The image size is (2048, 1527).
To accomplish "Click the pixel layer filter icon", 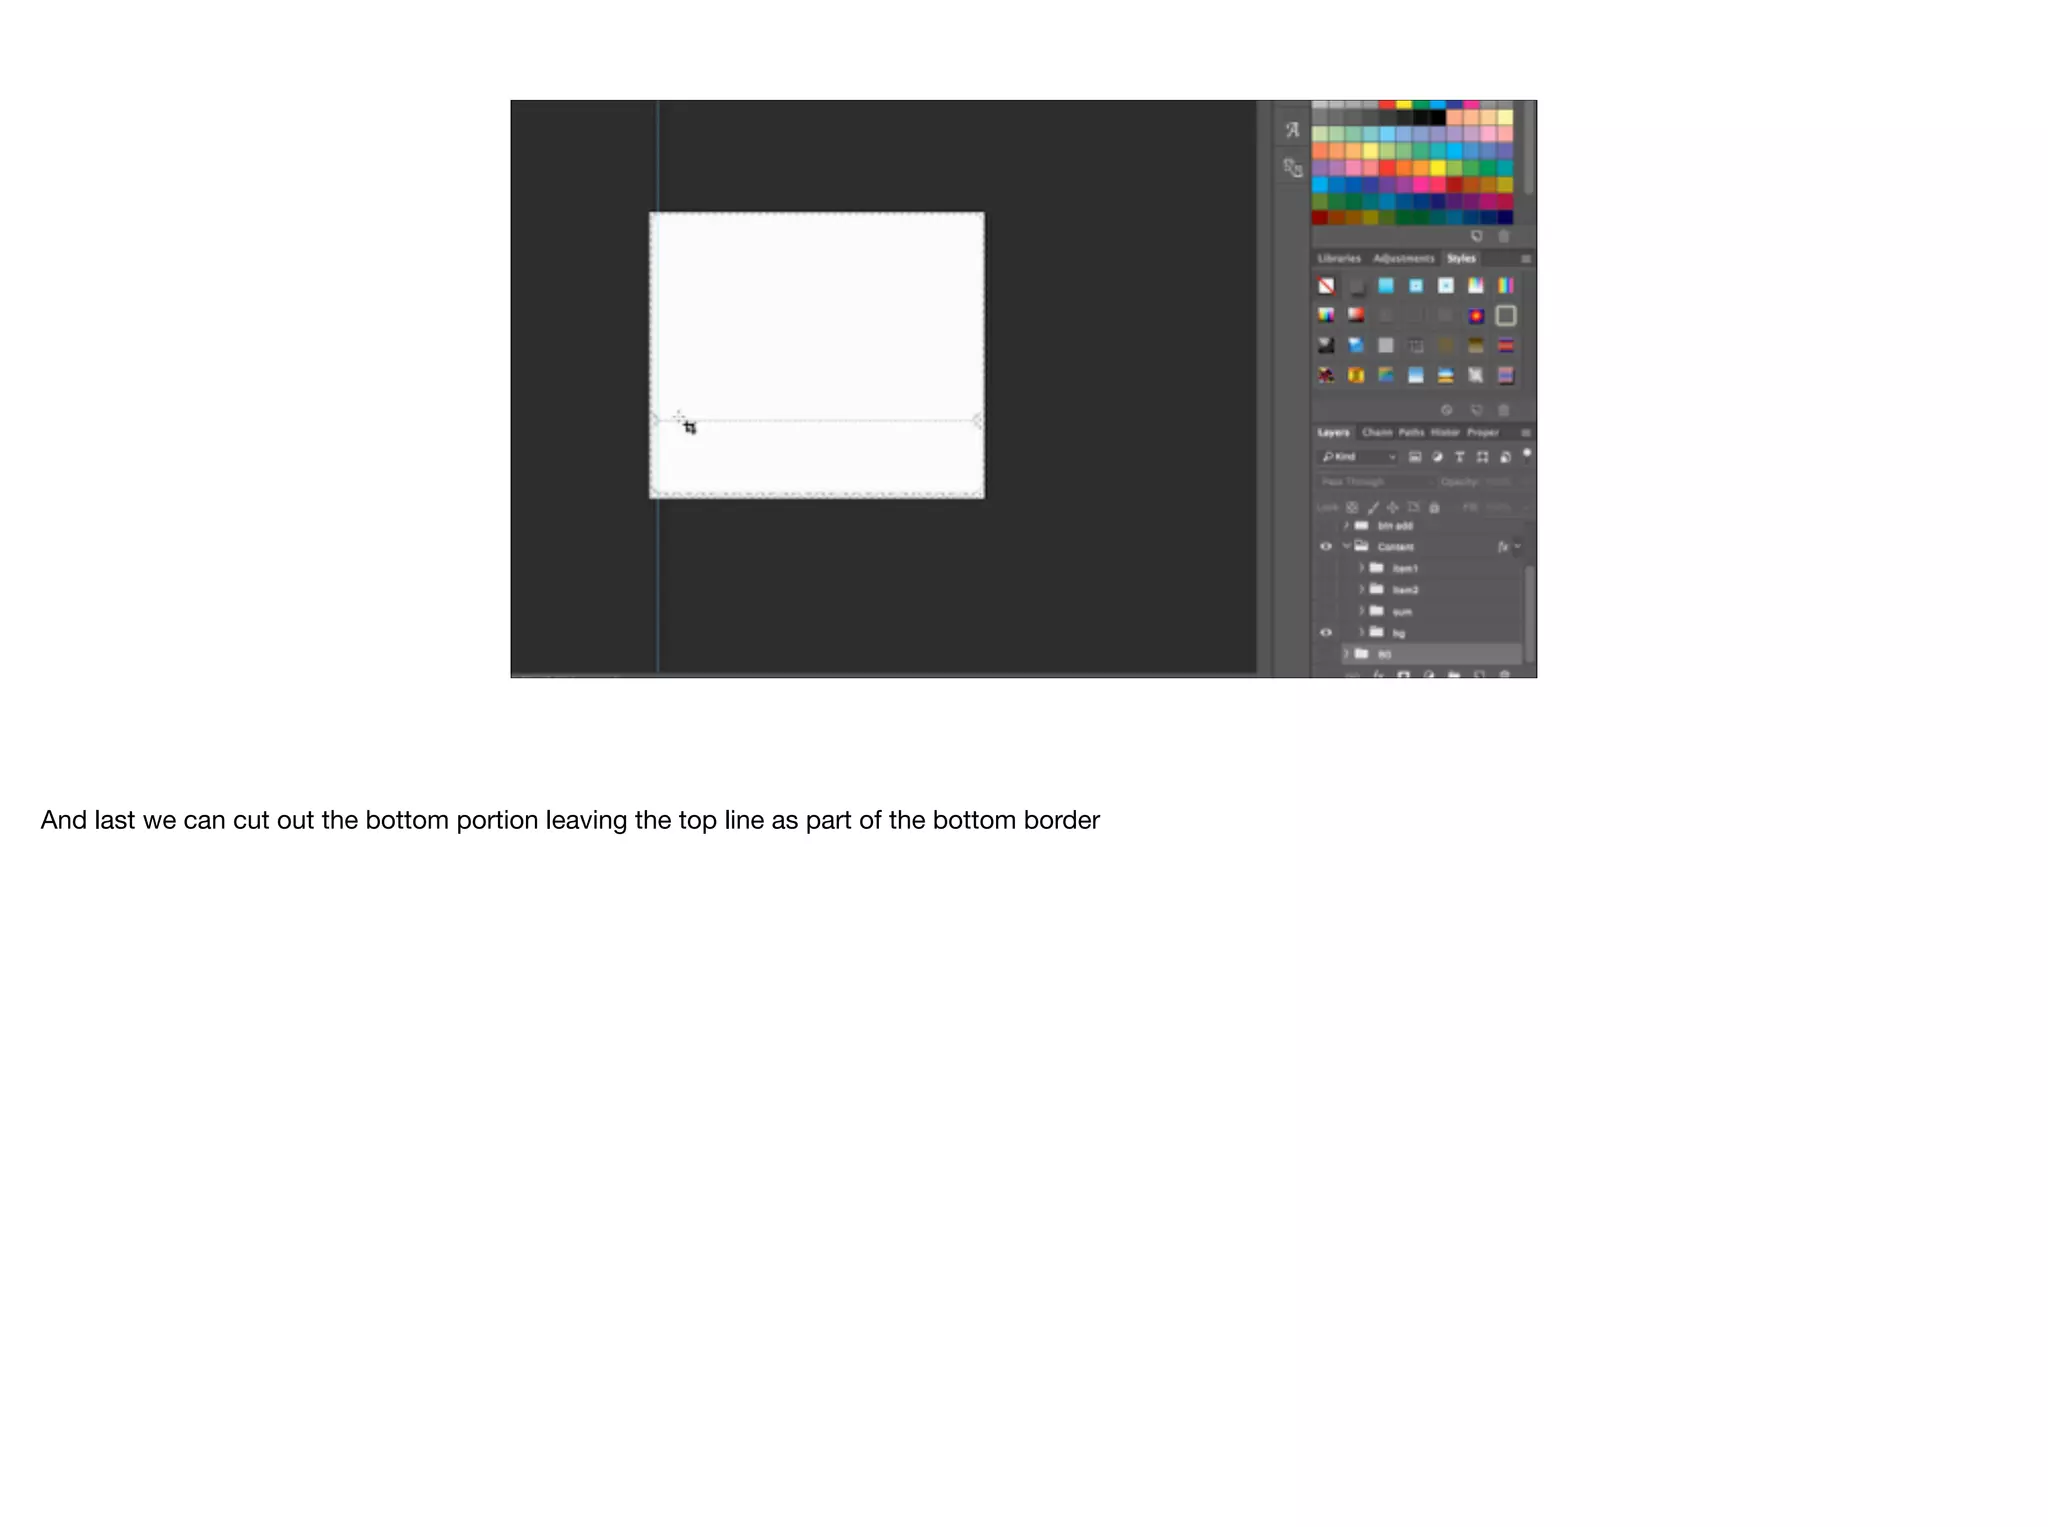I will point(1415,457).
